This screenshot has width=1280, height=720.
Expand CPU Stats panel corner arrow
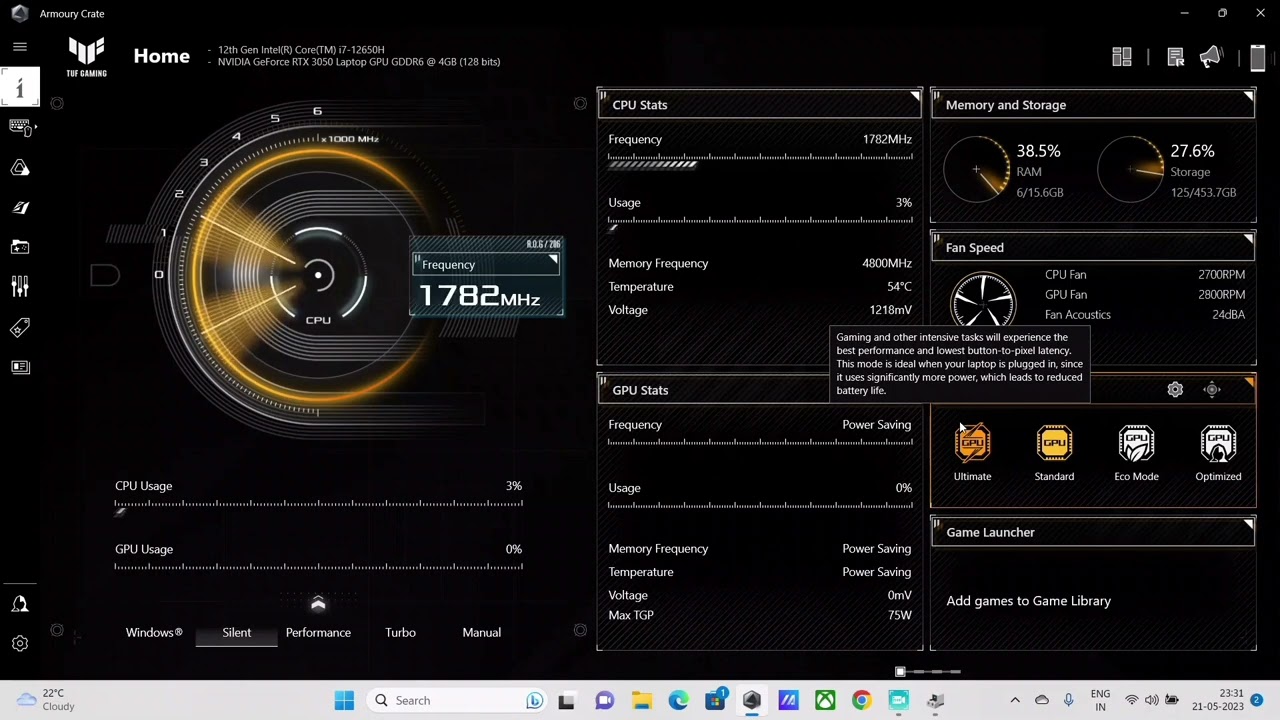point(915,97)
